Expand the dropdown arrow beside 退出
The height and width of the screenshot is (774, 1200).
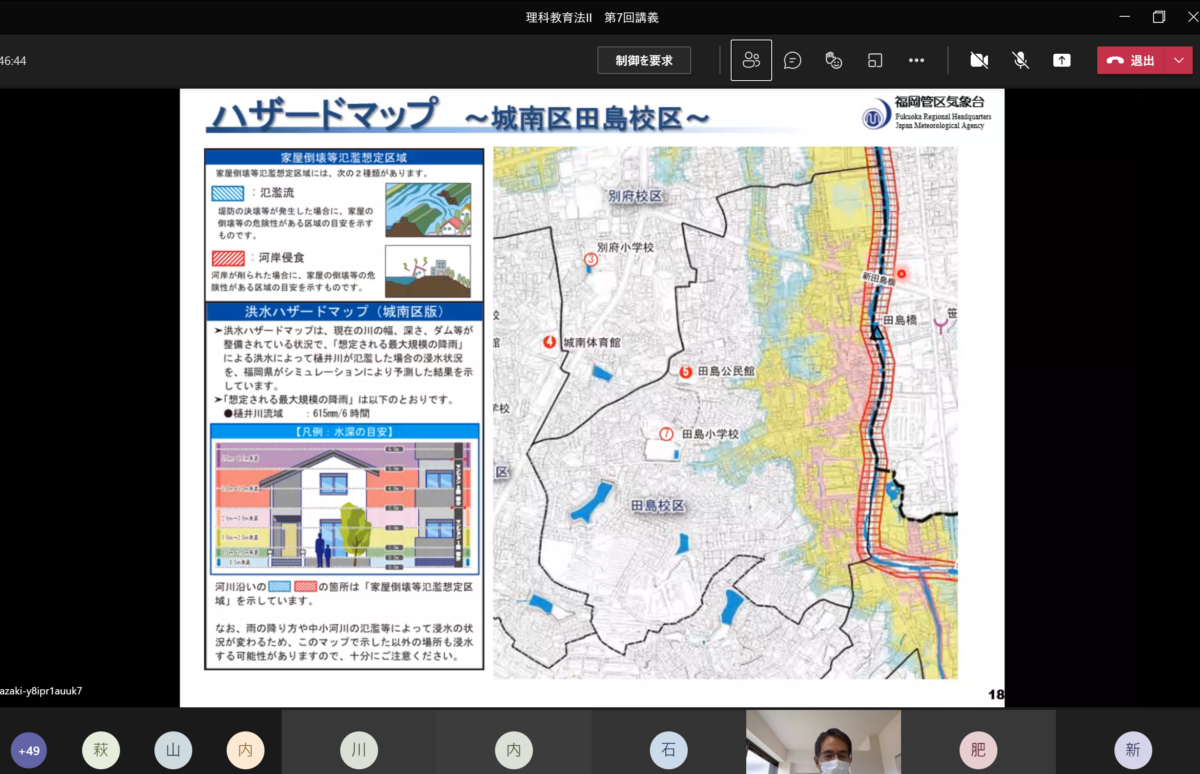point(1180,60)
